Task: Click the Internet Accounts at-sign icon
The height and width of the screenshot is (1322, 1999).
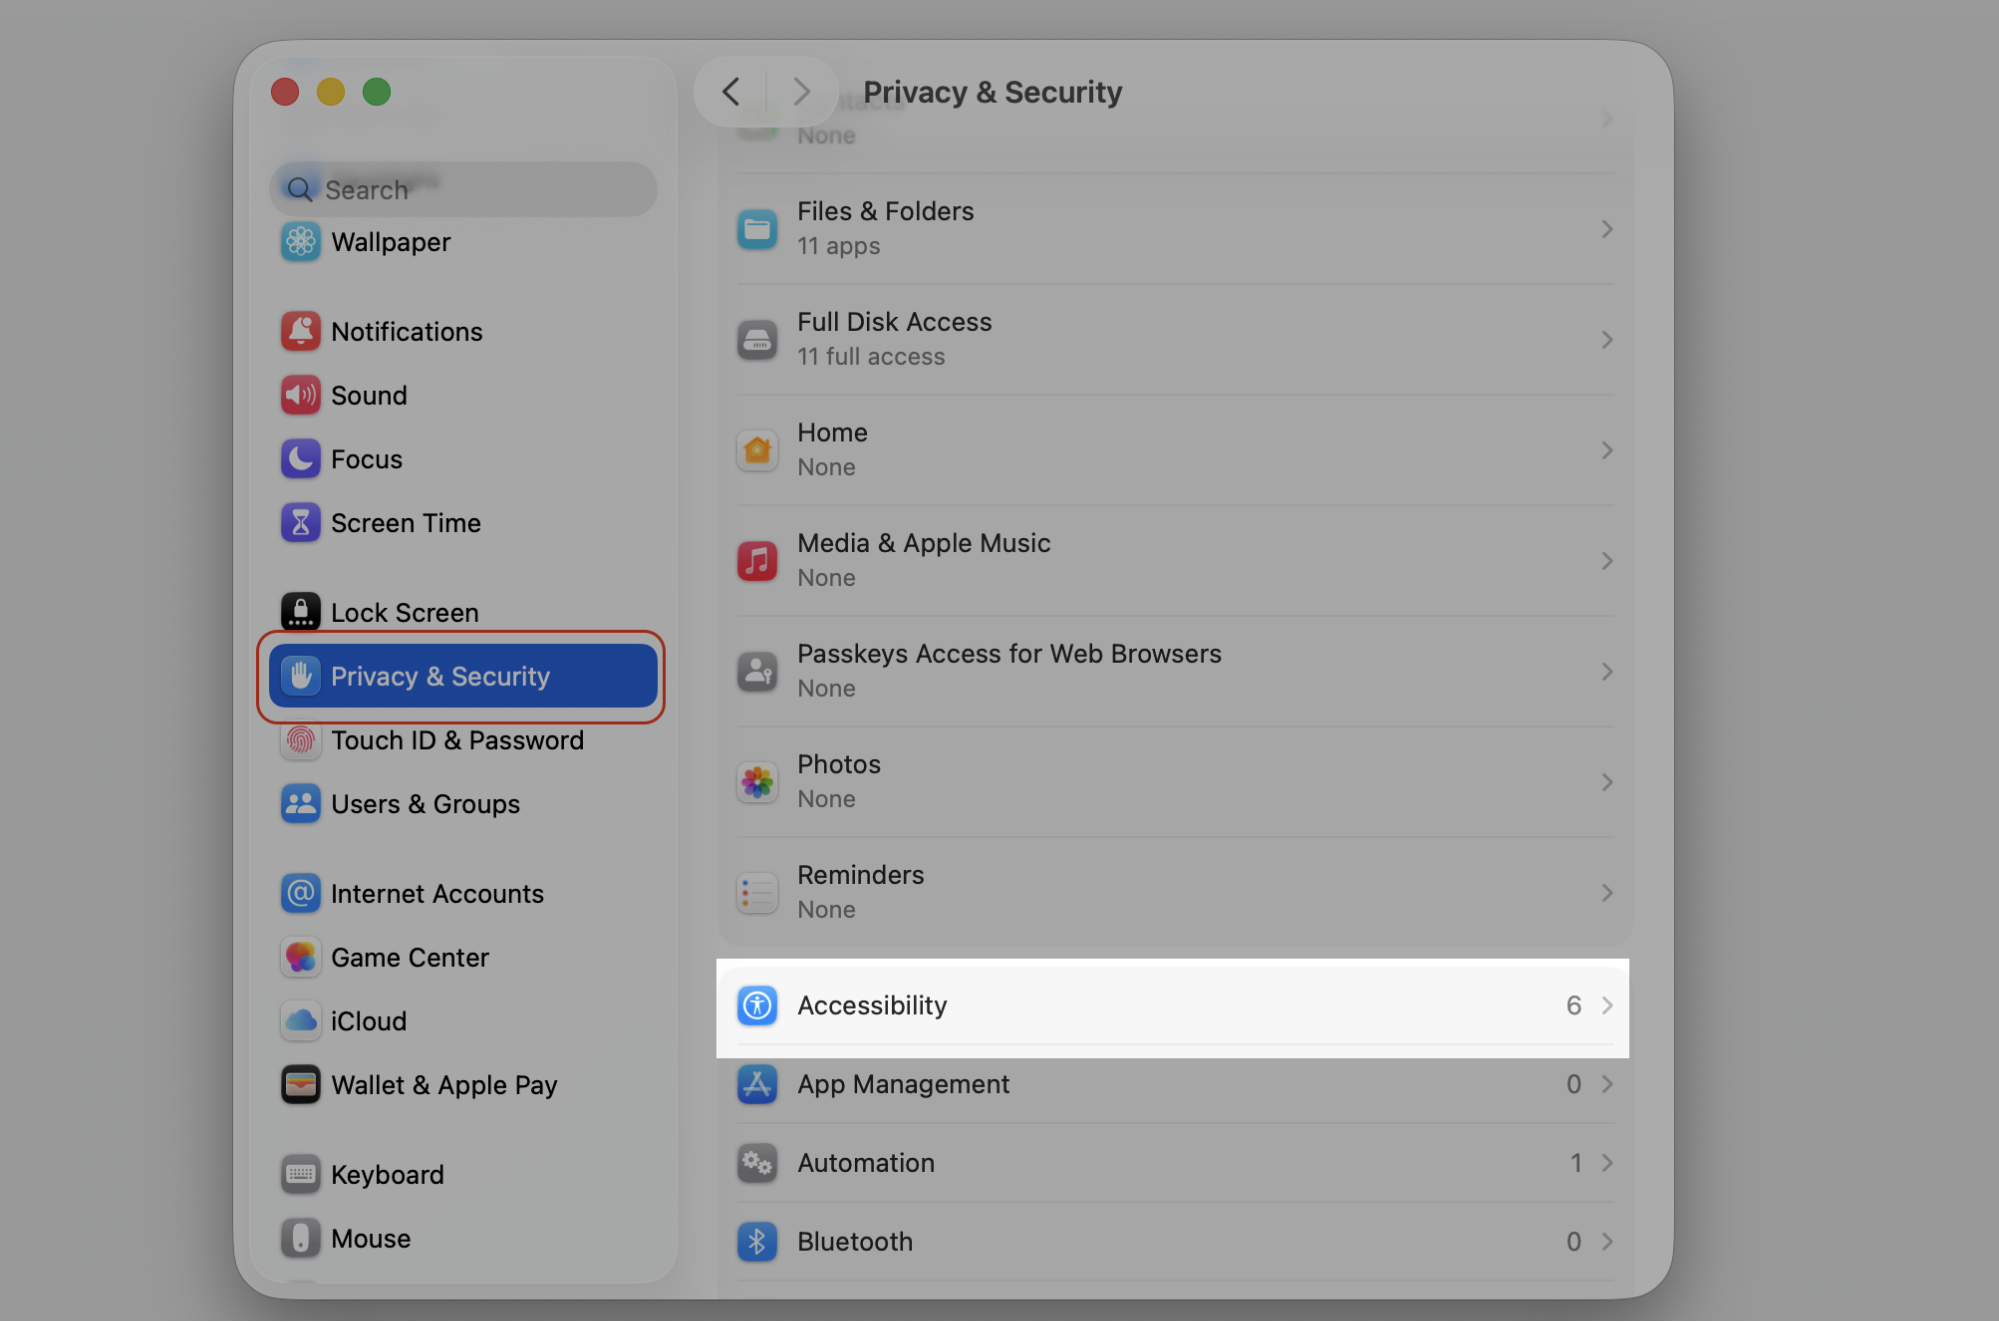Action: [300, 893]
